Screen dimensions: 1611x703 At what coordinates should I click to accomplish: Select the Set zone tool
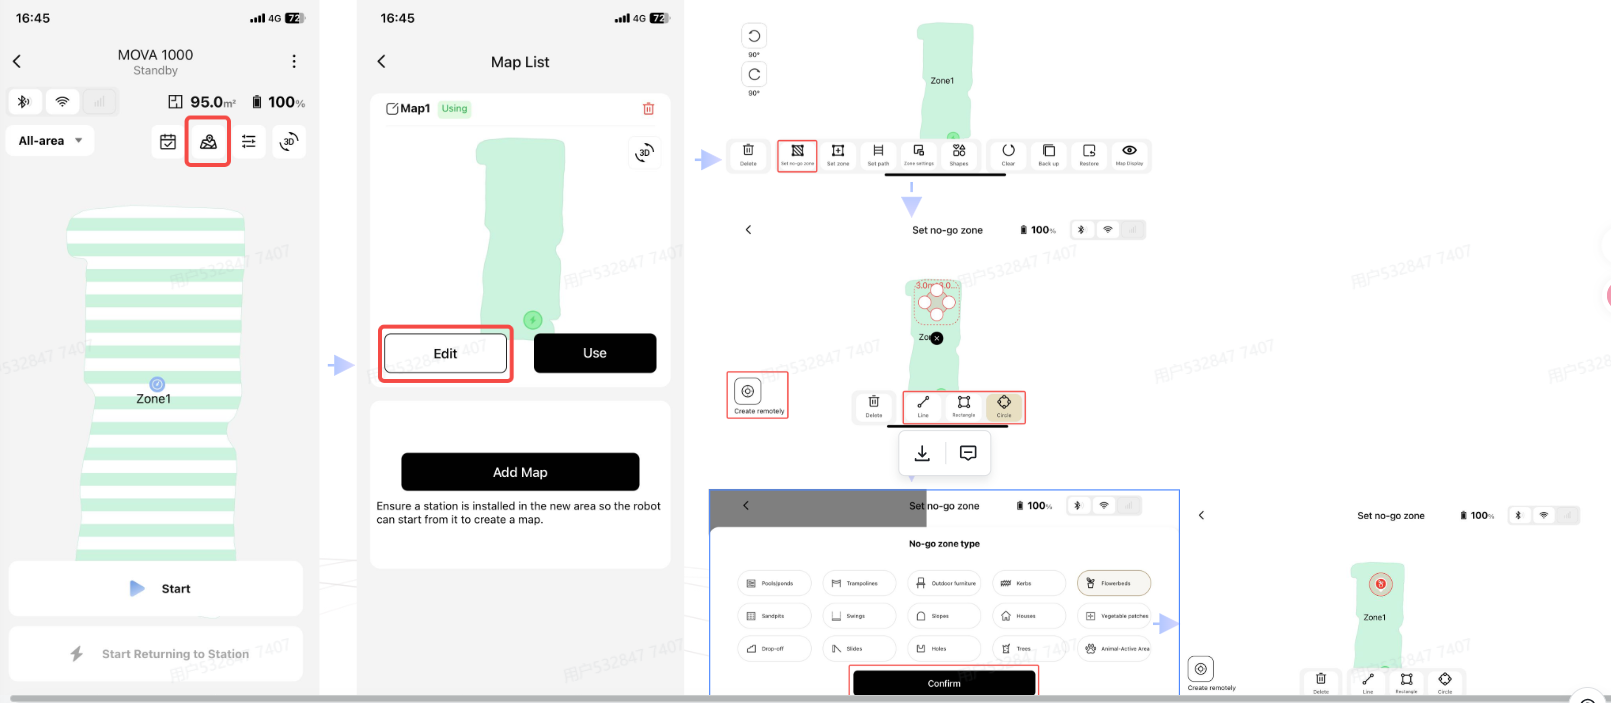pos(838,155)
